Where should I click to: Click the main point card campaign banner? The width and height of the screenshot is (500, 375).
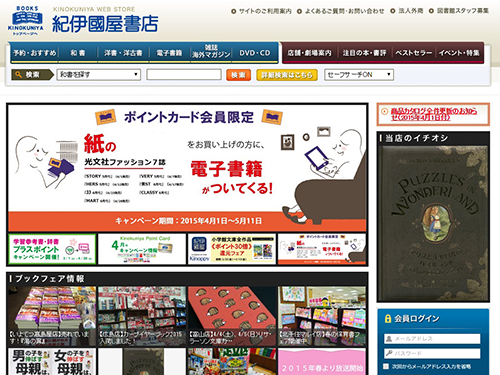(x=187, y=168)
